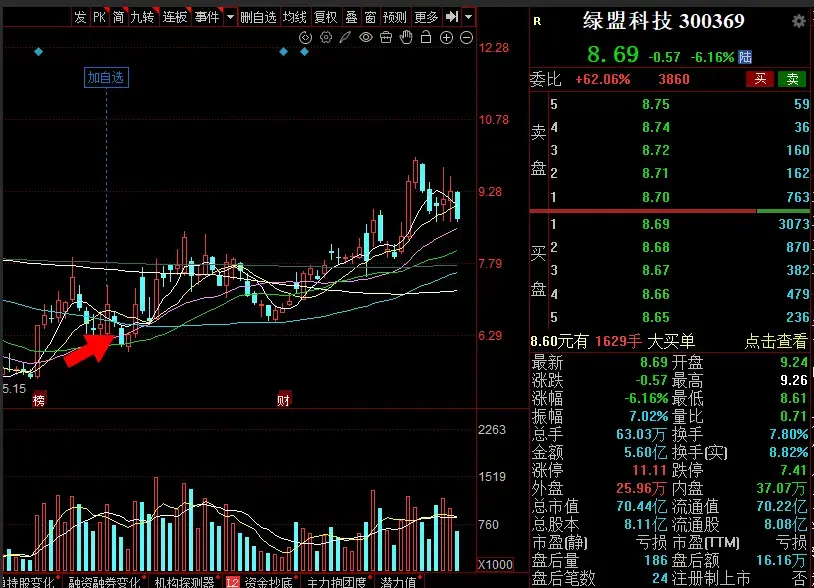Click the 换手 value 7.80%
This screenshot has height=588, width=814.
click(x=789, y=434)
